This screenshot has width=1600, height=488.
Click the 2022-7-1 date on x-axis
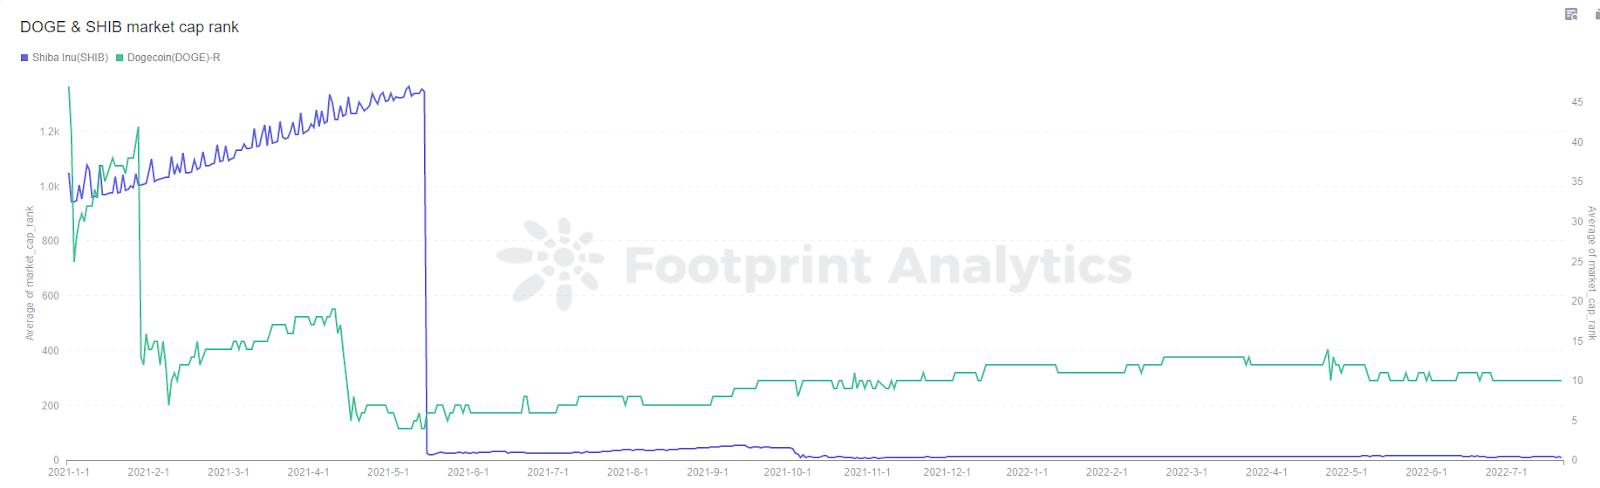pos(1506,472)
